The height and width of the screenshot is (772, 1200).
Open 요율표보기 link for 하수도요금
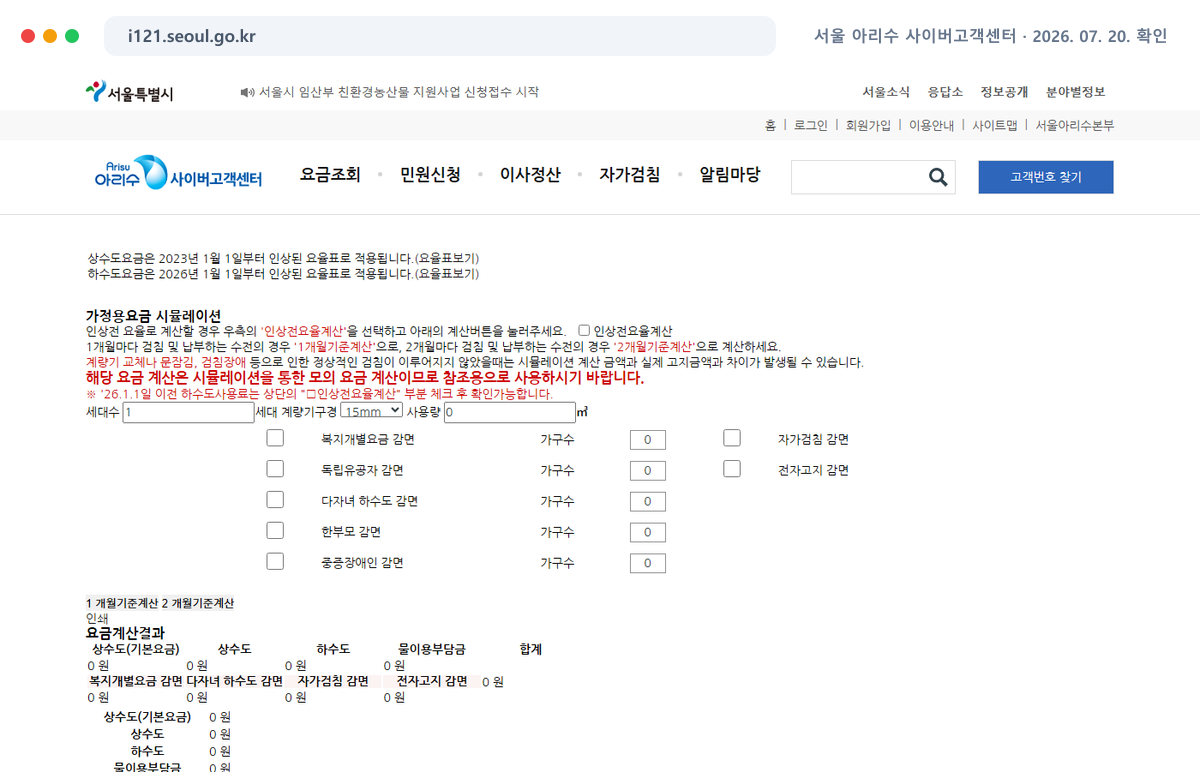(447, 273)
